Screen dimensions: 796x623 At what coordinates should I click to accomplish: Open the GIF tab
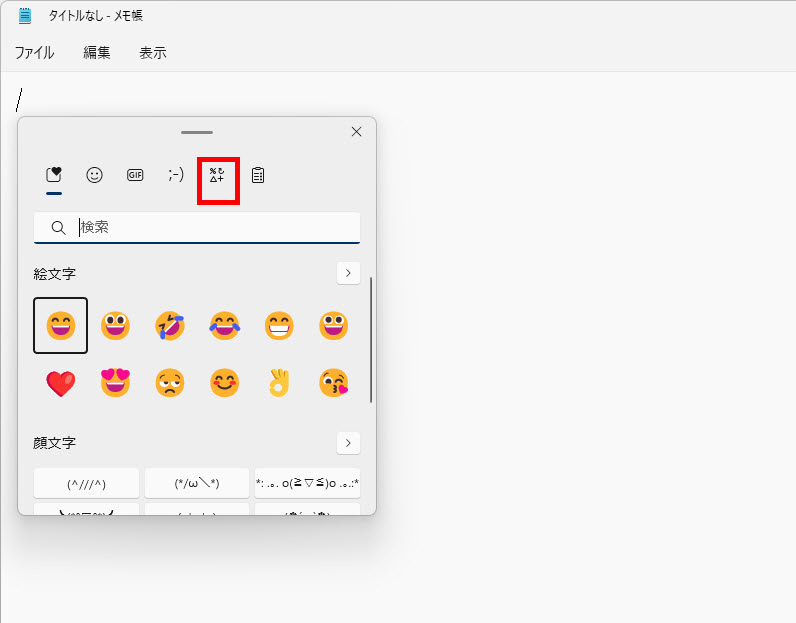[x=135, y=175]
